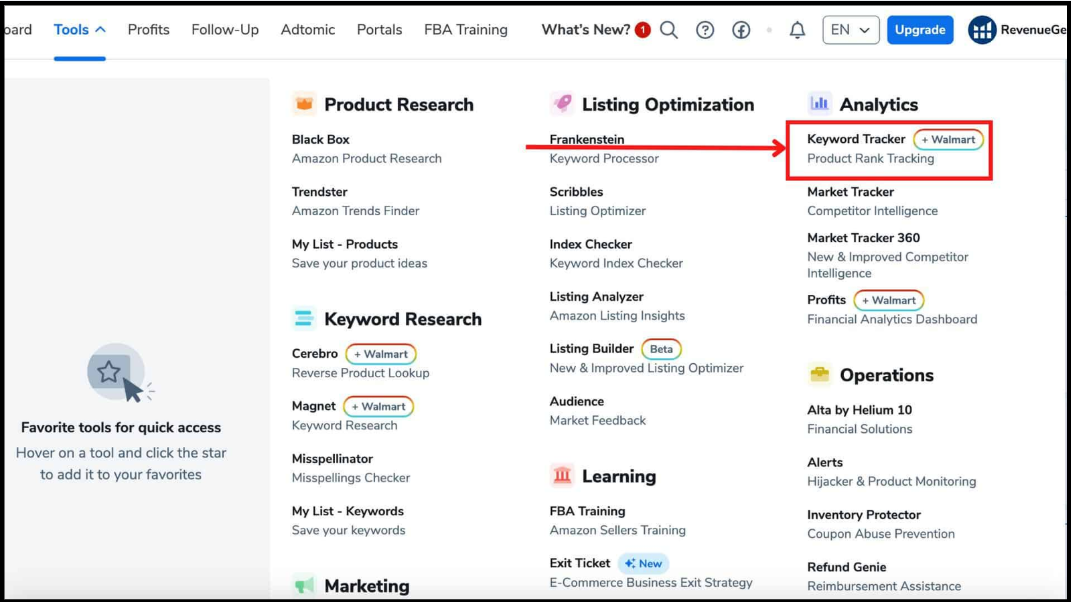Click the Operations briefcase icon
The width and height of the screenshot is (1071, 602).
coord(820,375)
